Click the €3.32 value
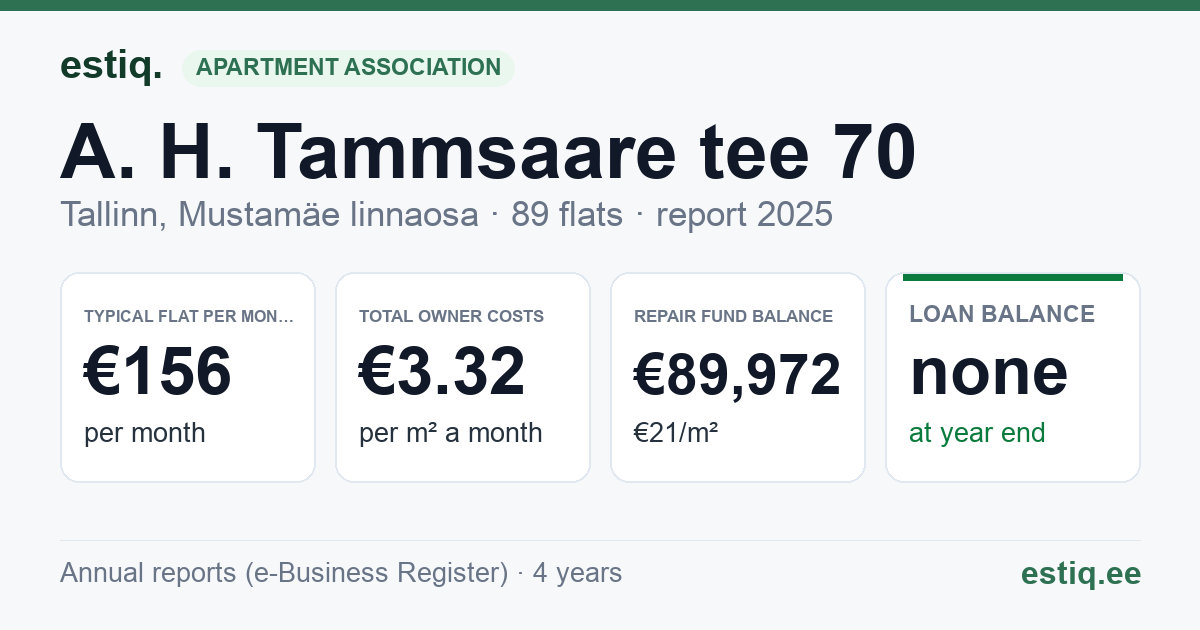The height and width of the screenshot is (630, 1200). point(442,371)
